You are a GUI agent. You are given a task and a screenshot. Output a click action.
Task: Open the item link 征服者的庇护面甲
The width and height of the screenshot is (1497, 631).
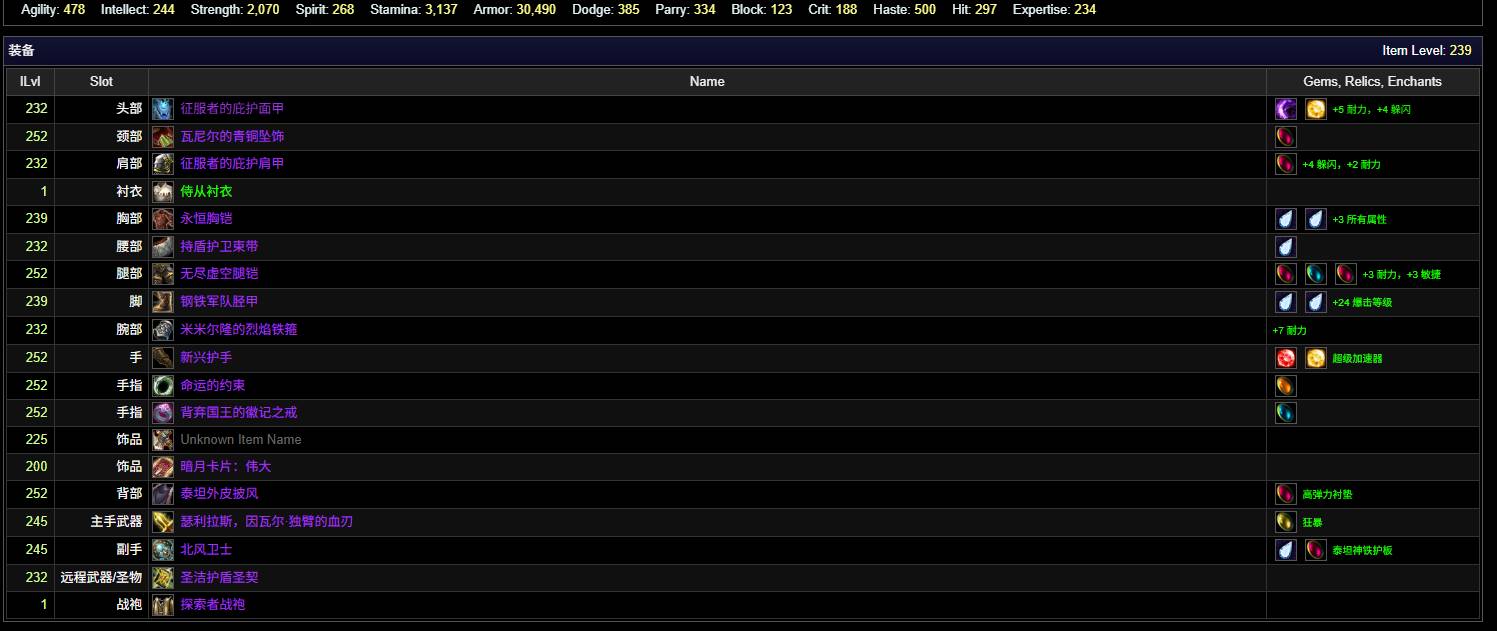232,108
